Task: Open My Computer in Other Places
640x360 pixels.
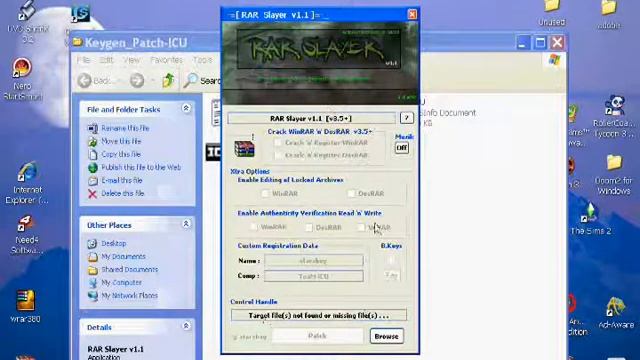Action: [x=122, y=282]
